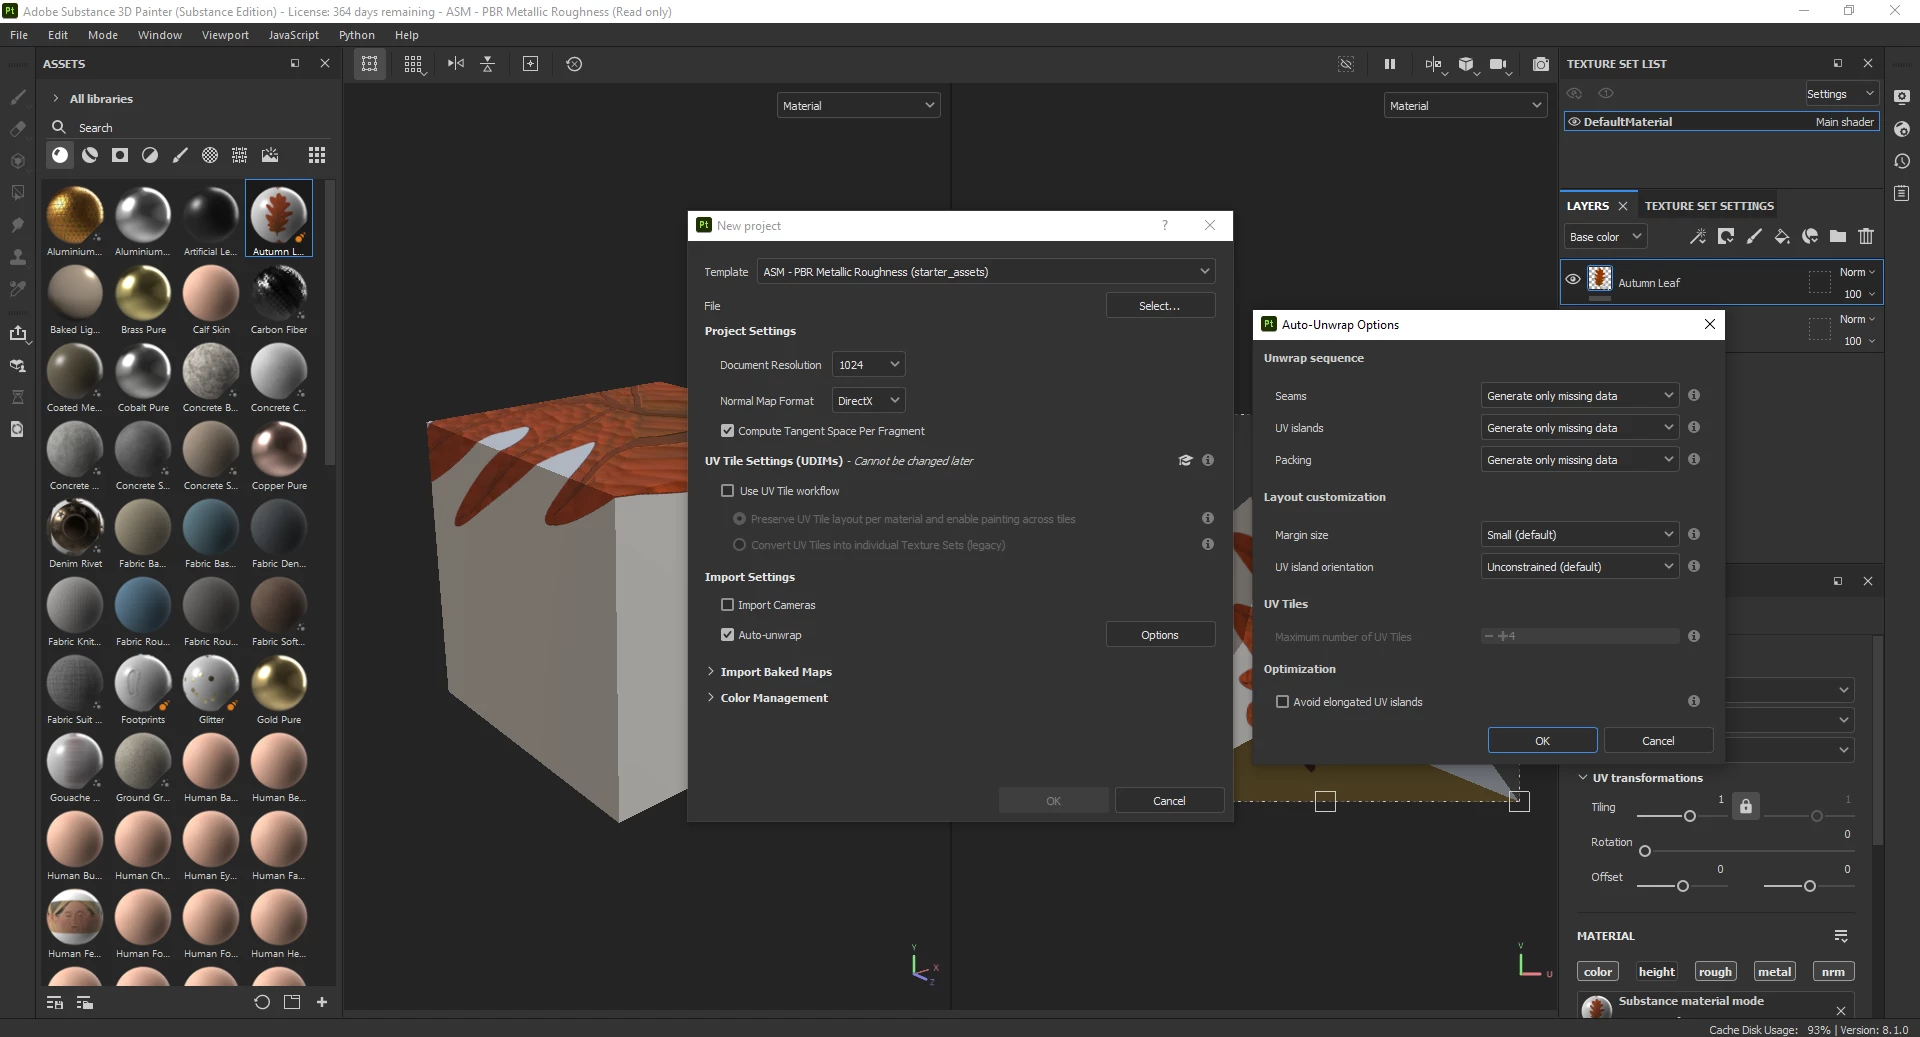Open the Template dropdown in New project
This screenshot has width=1920, height=1037.
click(986, 272)
